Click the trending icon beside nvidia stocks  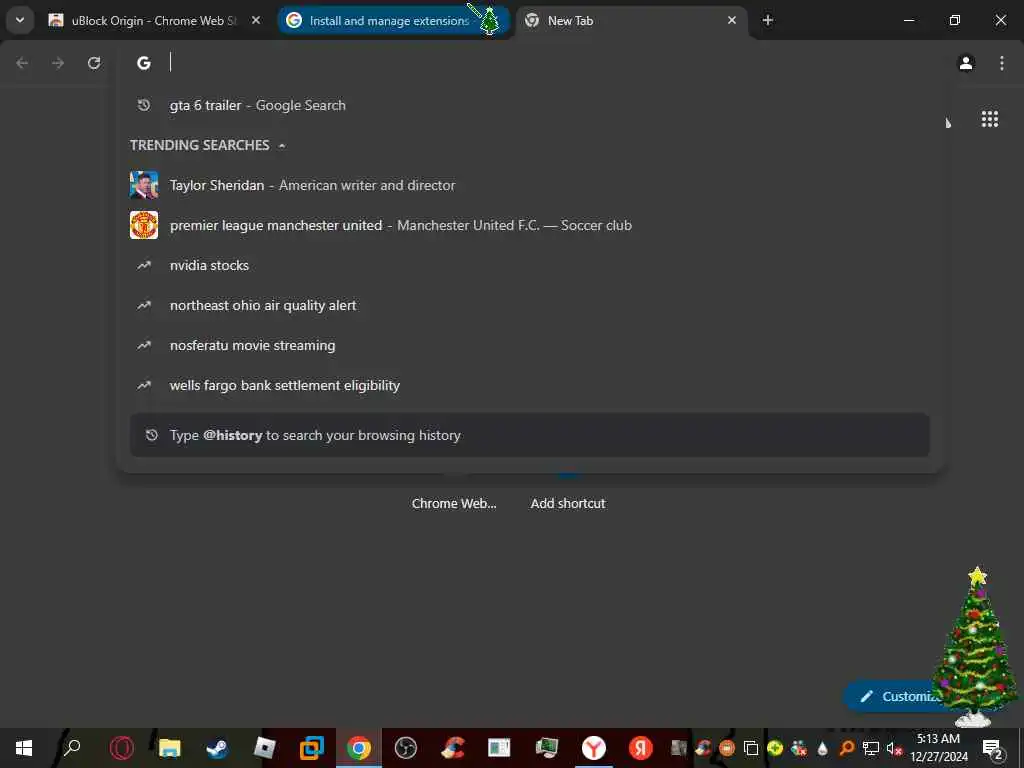144,265
